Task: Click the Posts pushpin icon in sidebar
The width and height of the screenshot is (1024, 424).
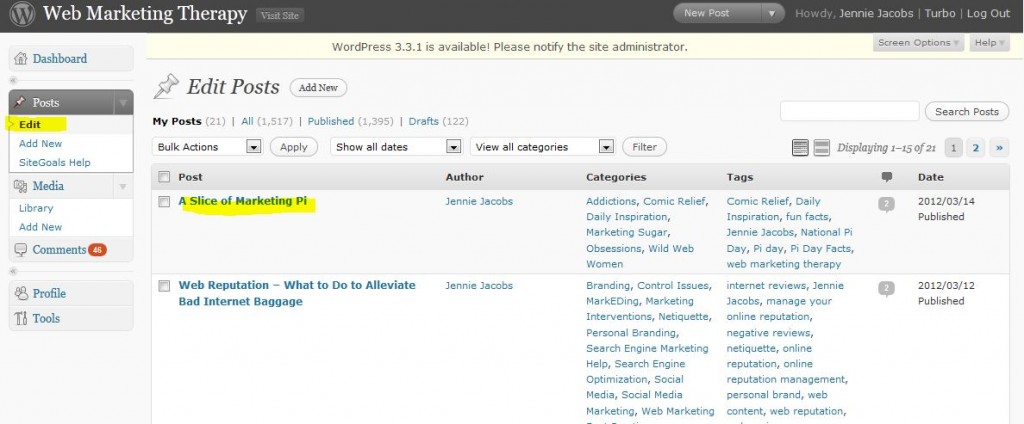Action: click(x=20, y=103)
